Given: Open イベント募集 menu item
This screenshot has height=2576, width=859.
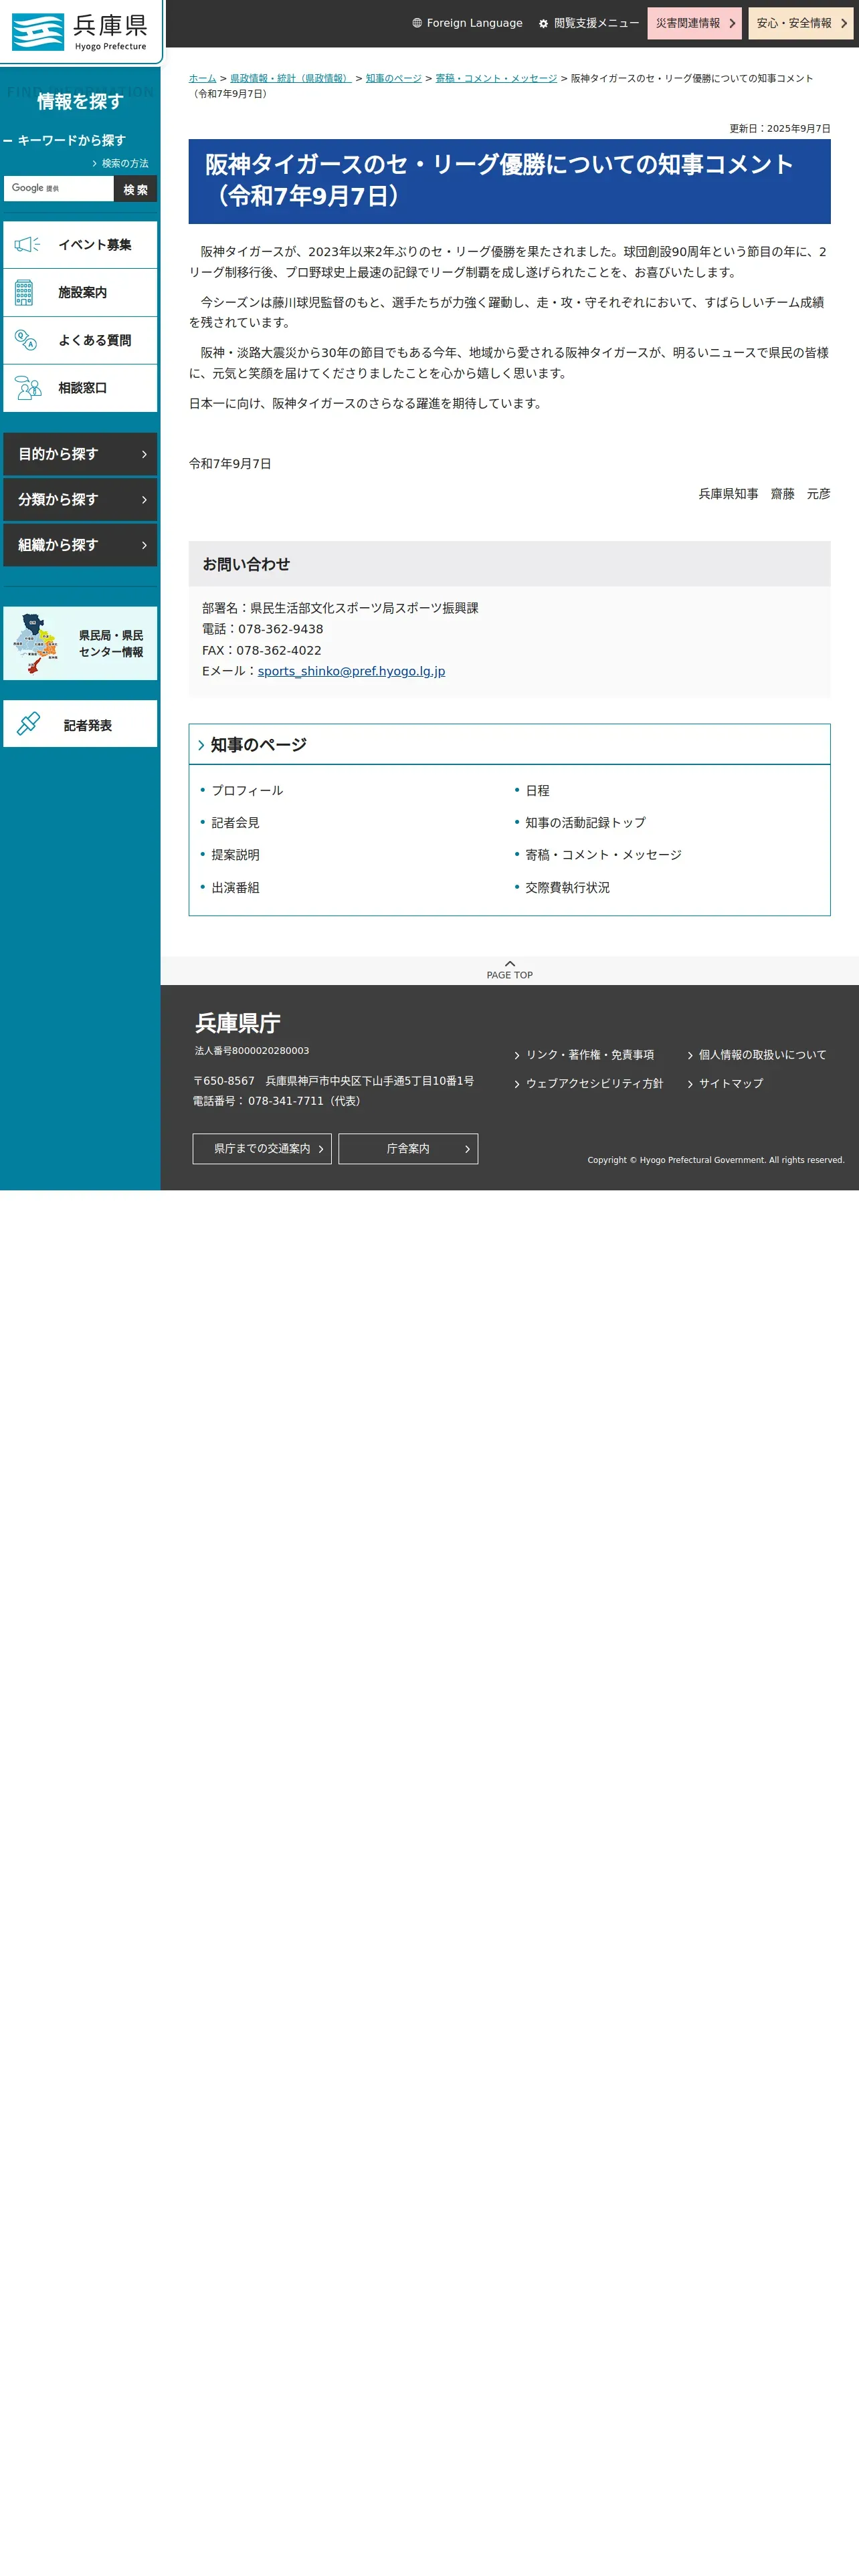Looking at the screenshot, I should [80, 245].
